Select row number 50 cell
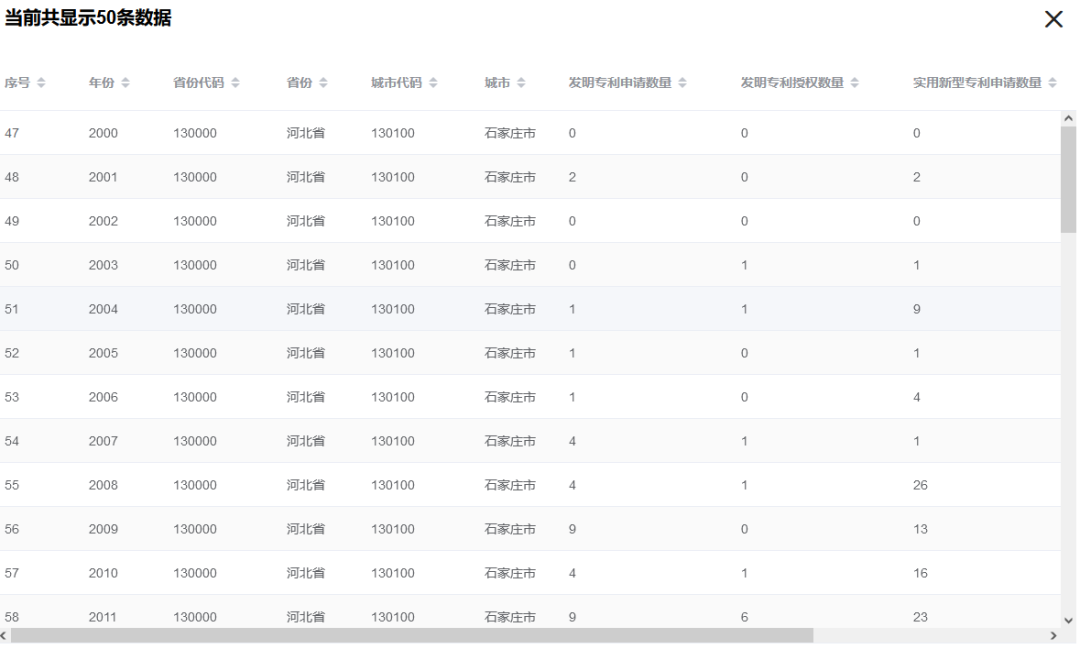Image resolution: width=1080 pixels, height=649 pixels. point(12,265)
